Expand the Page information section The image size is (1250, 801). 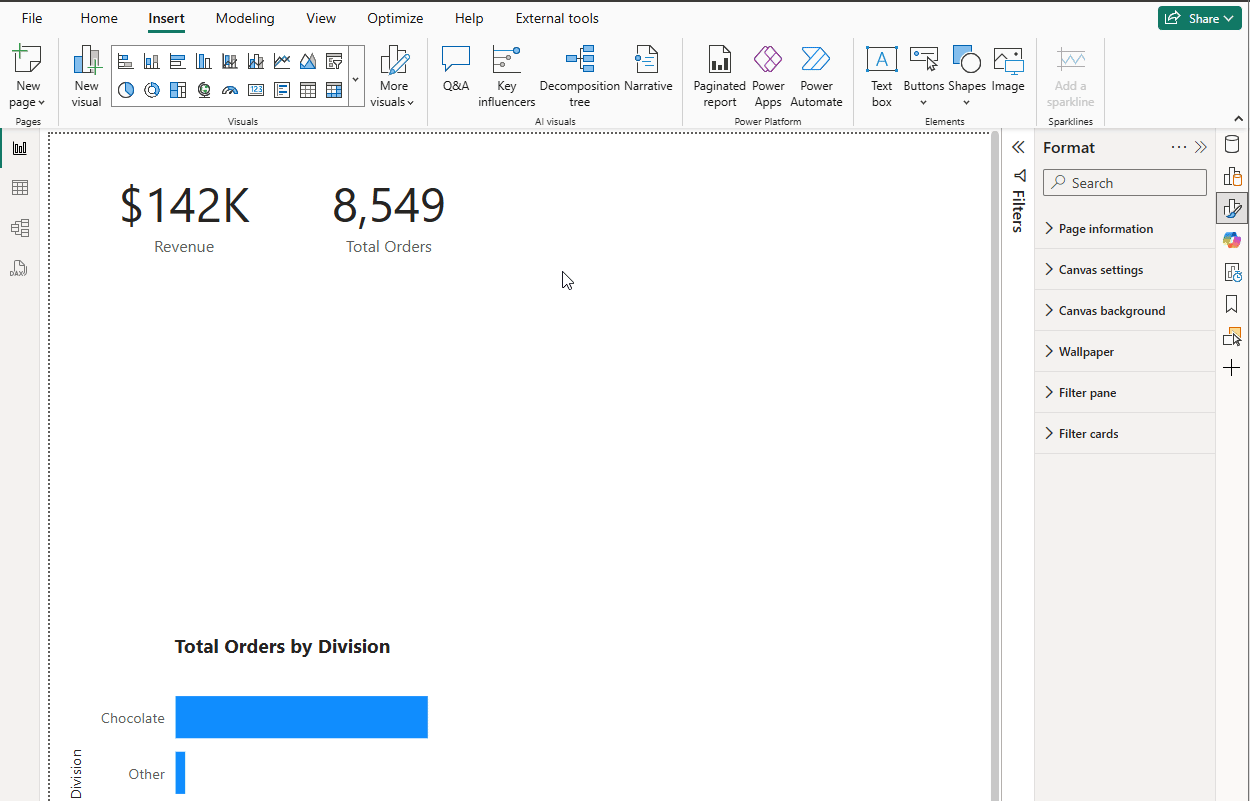pos(1125,229)
